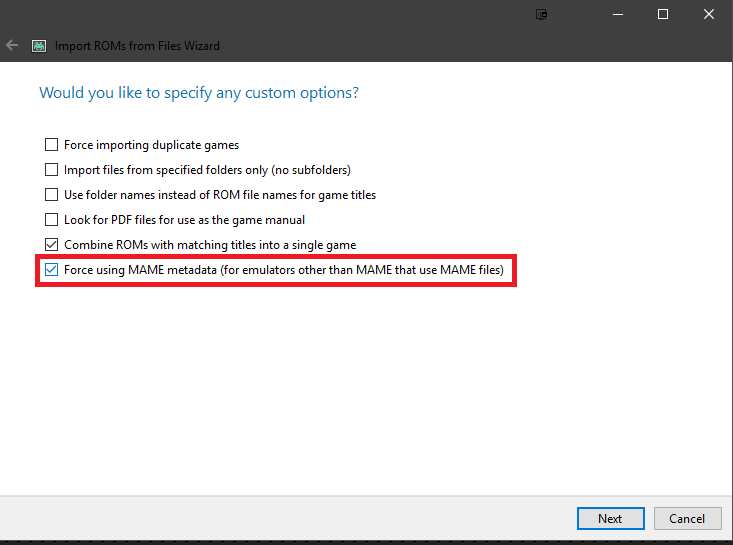
Task: Enable the PDF game manual checkbox
Action: pyautogui.click(x=51, y=219)
